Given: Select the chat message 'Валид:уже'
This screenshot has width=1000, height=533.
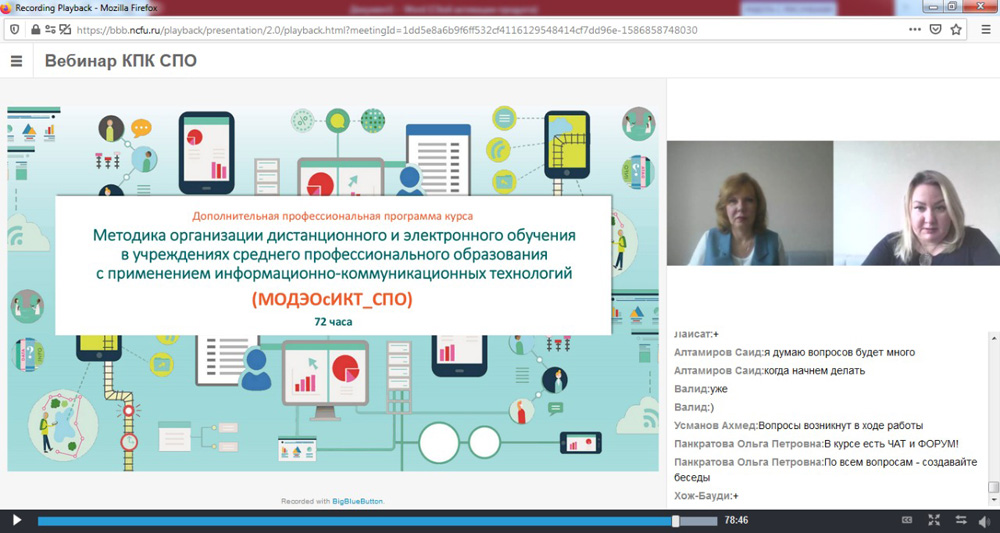Looking at the screenshot, I should tap(701, 389).
